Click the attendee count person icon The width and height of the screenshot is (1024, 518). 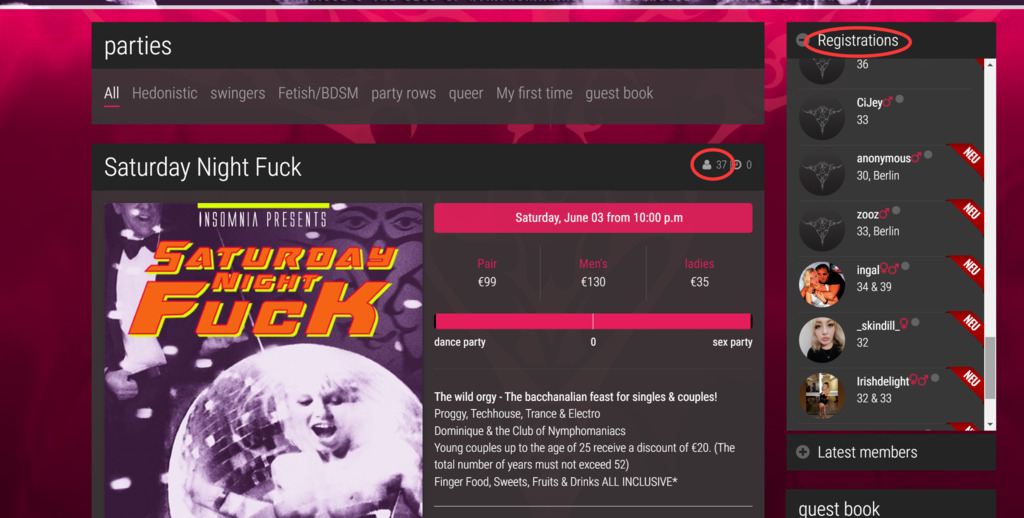coord(707,165)
